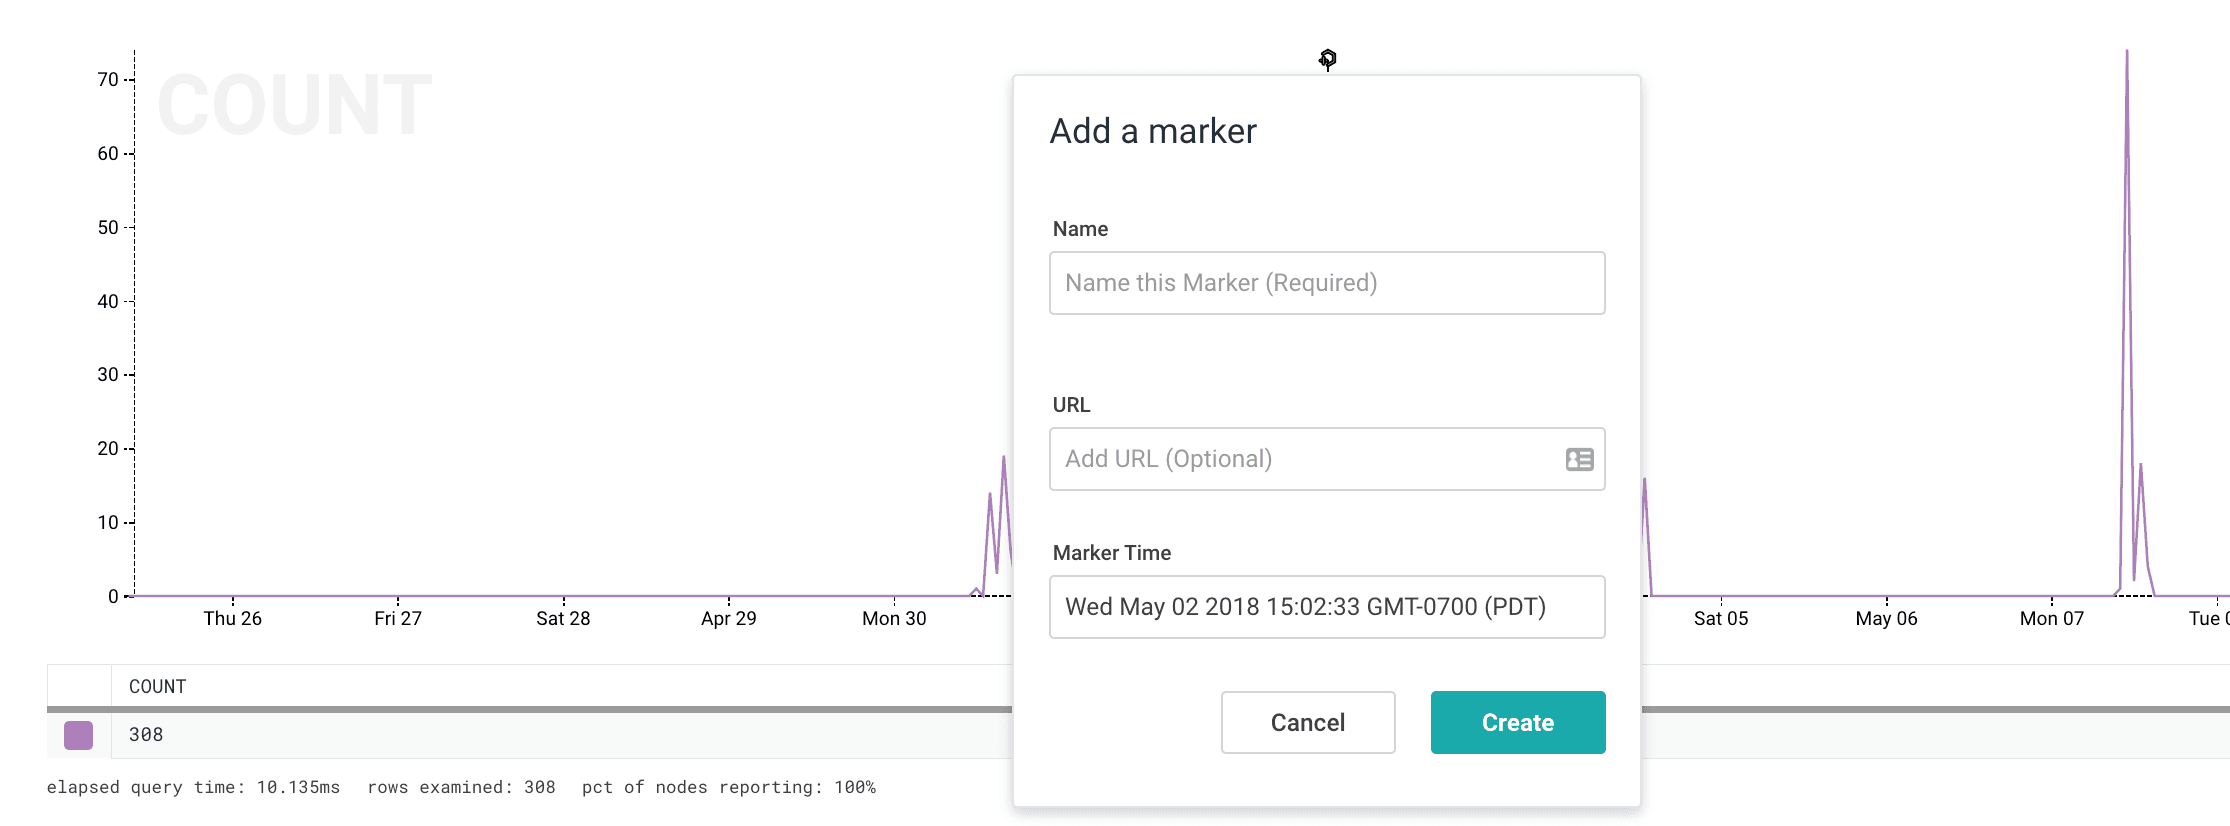Select the Marker Time value field
The width and height of the screenshot is (2230, 826).
coord(1327,607)
